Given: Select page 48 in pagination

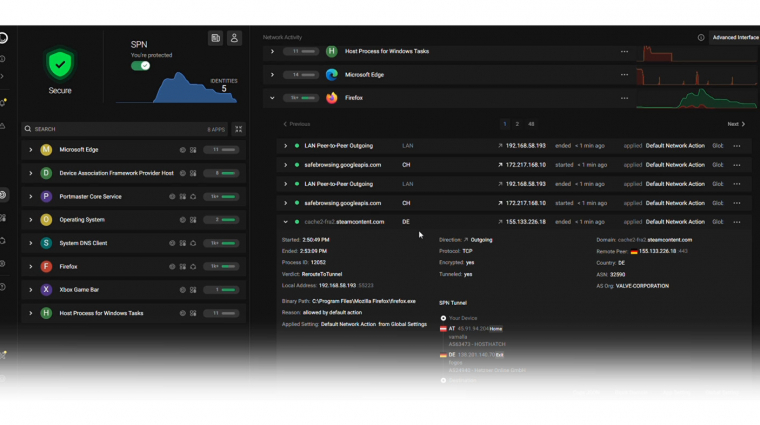Looking at the screenshot, I should point(531,124).
